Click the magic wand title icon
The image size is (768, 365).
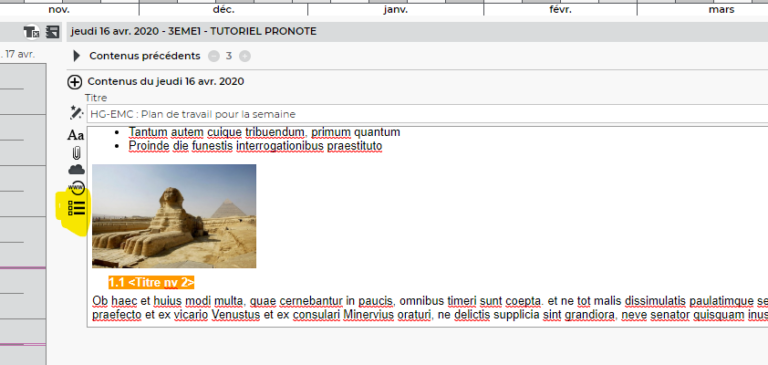point(76,113)
